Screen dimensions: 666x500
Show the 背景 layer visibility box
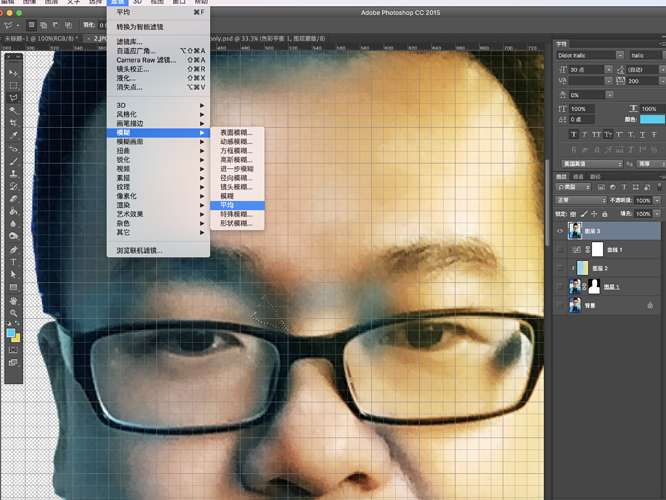coord(560,305)
